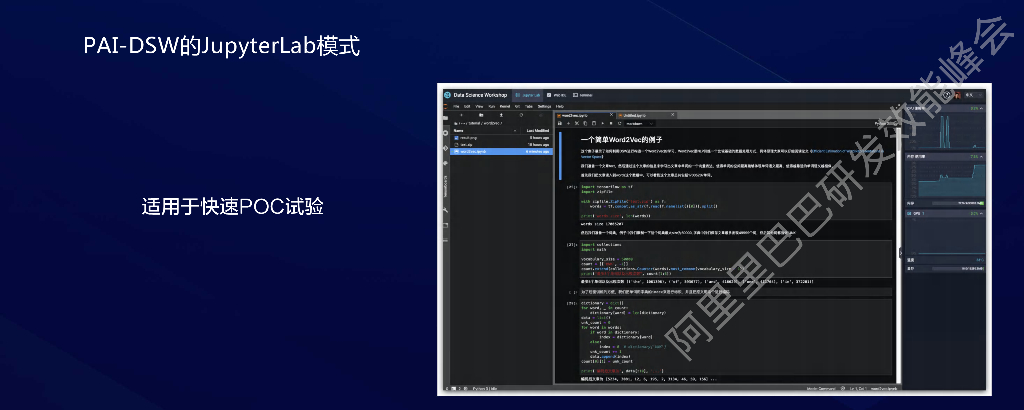Open the Settings menu
Viewport: 1024px width, 410px height.
click(544, 106)
